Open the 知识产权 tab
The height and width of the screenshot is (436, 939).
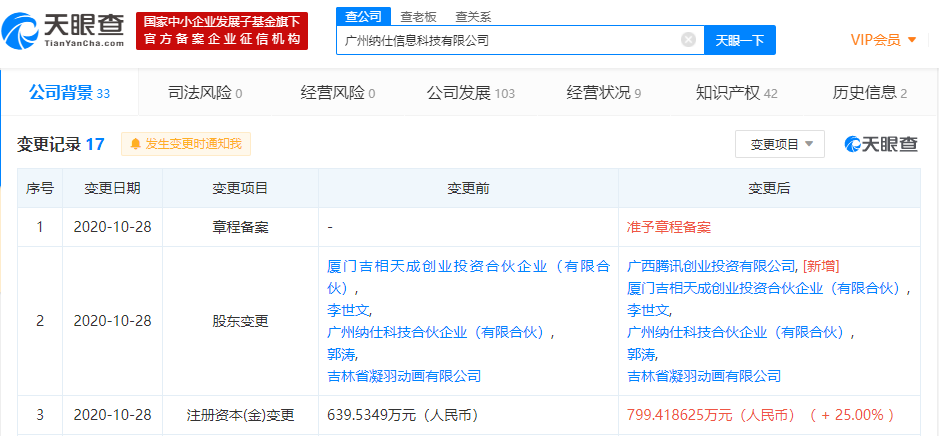[x=737, y=93]
